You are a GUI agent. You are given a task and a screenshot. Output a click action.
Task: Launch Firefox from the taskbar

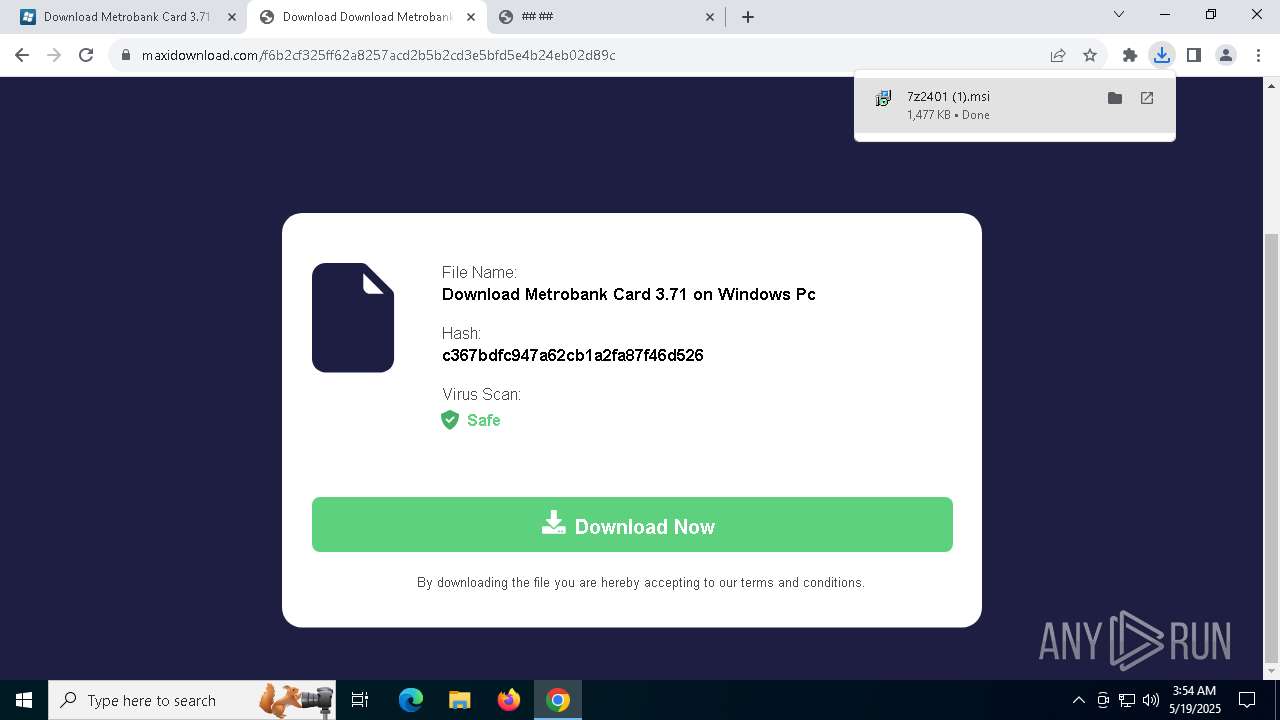coord(509,700)
